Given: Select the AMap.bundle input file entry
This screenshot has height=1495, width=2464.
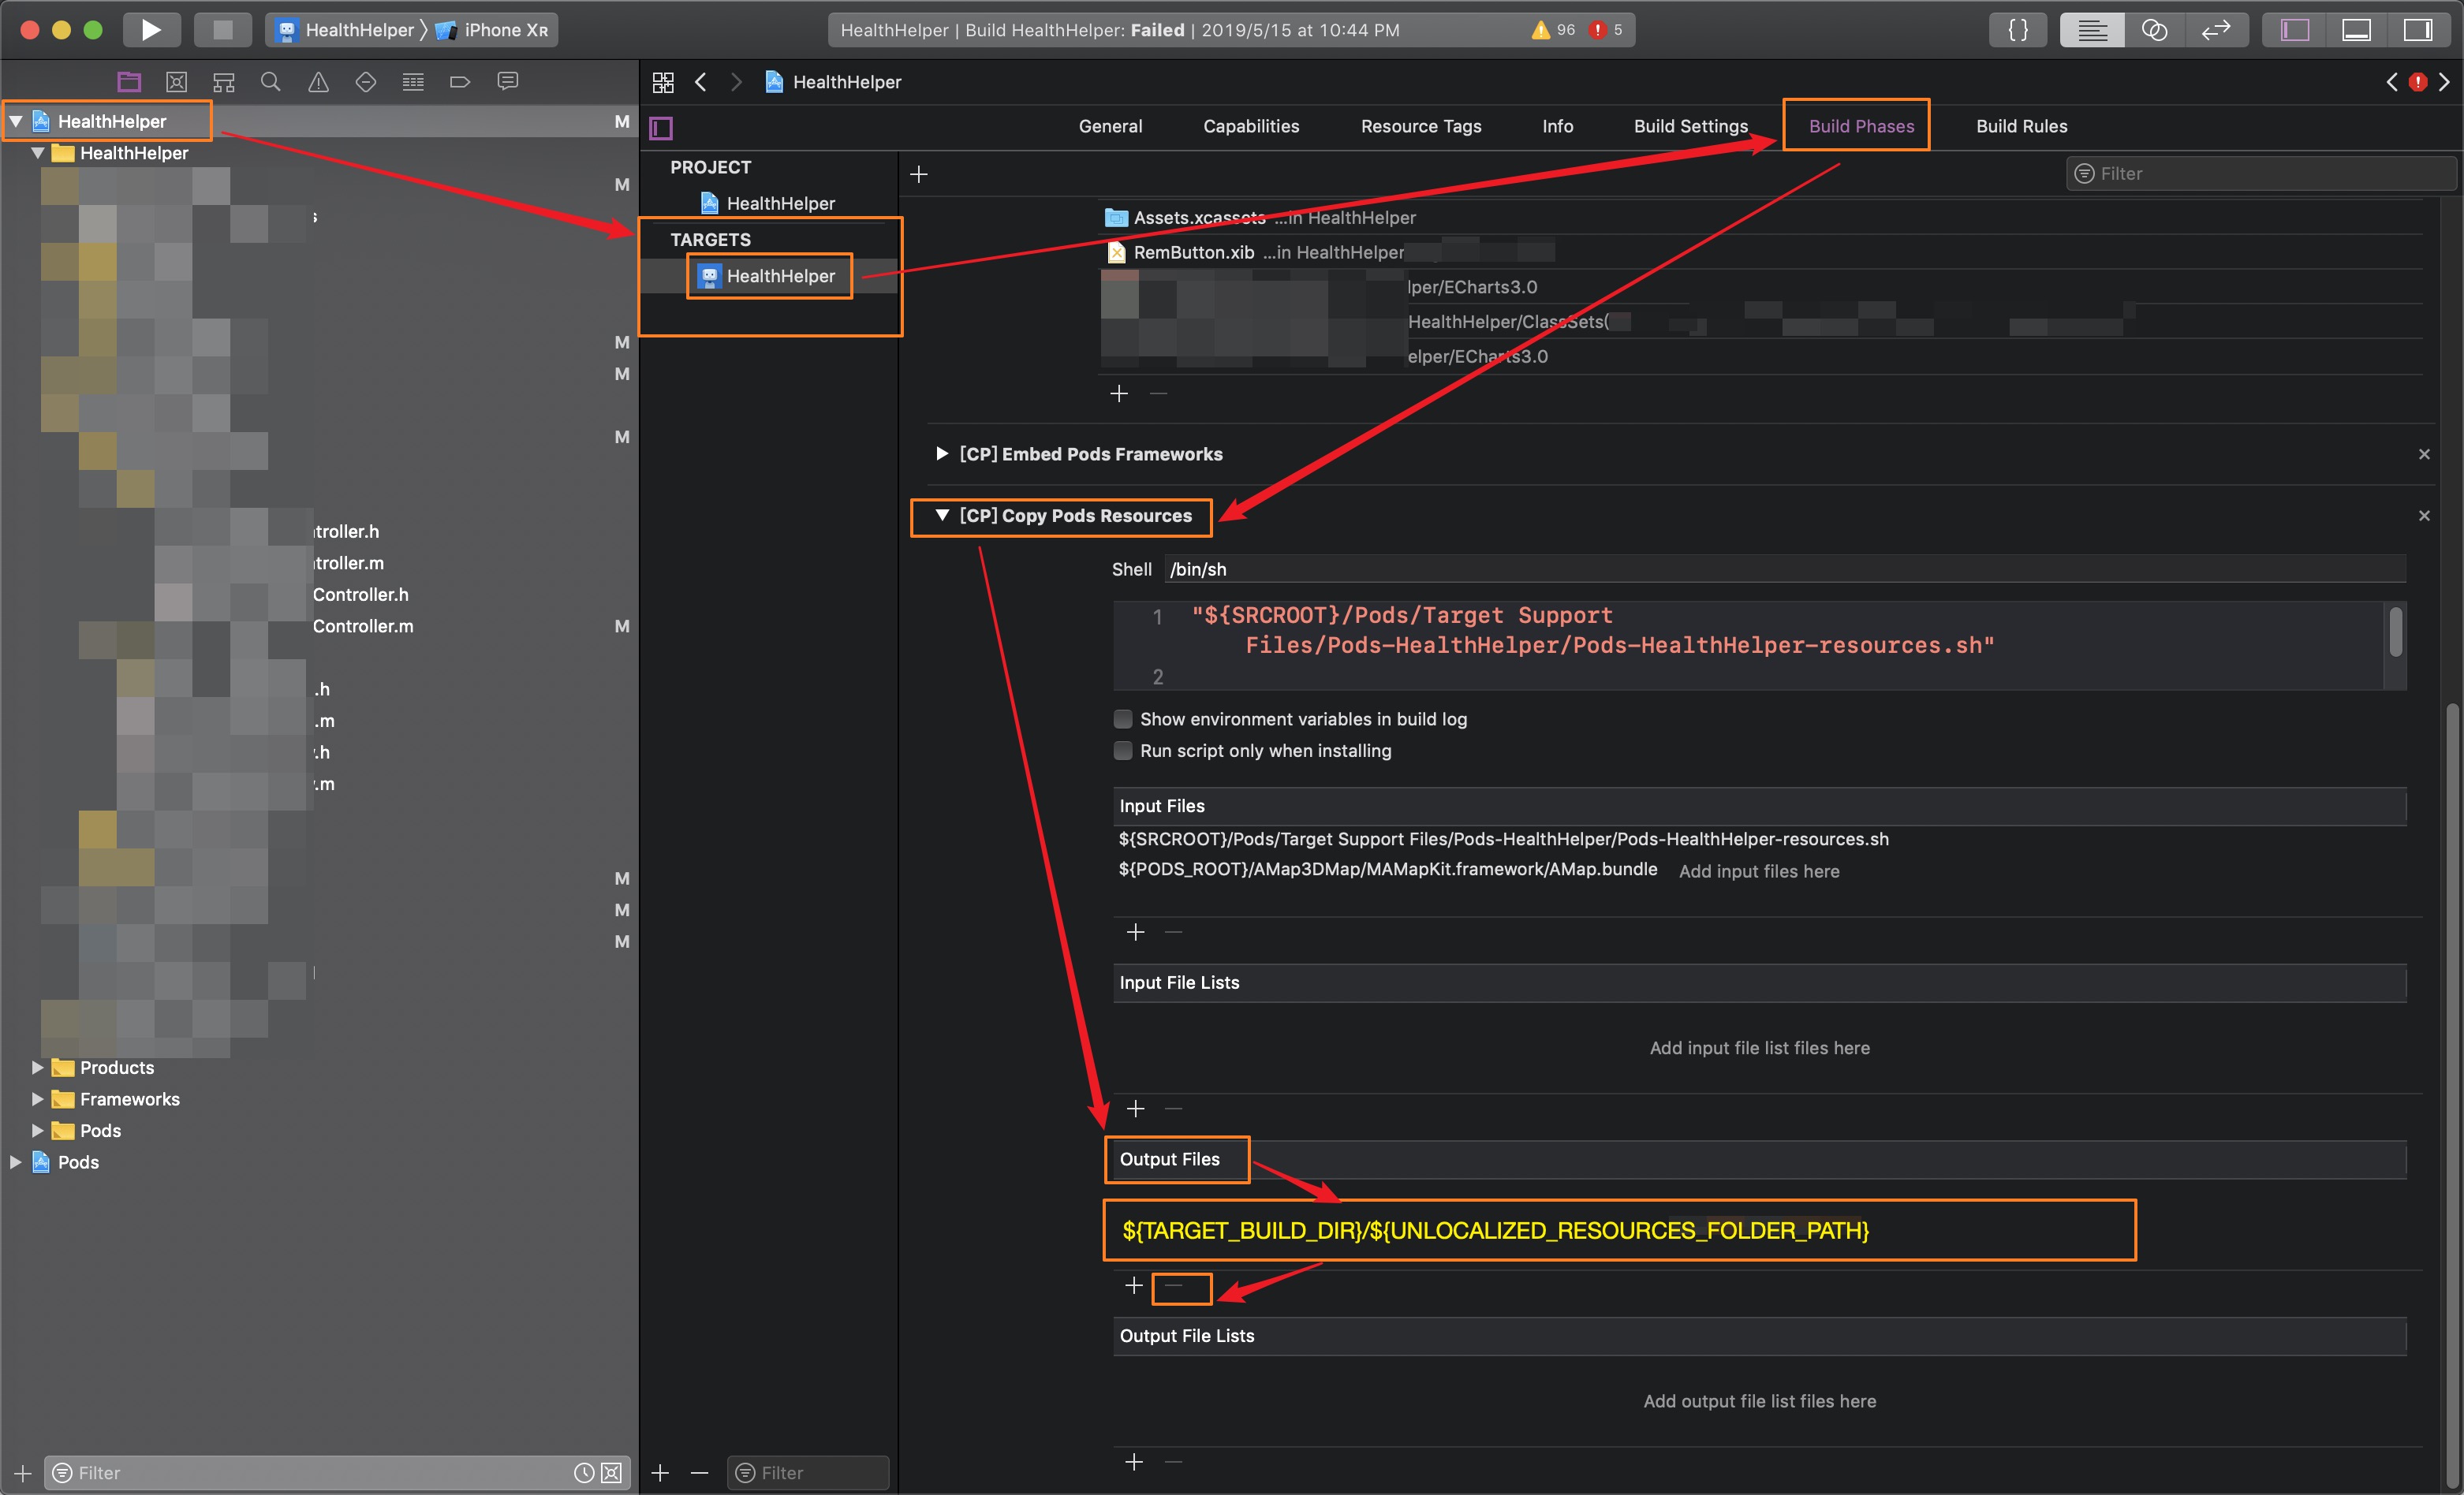Looking at the screenshot, I should click(x=1387, y=869).
